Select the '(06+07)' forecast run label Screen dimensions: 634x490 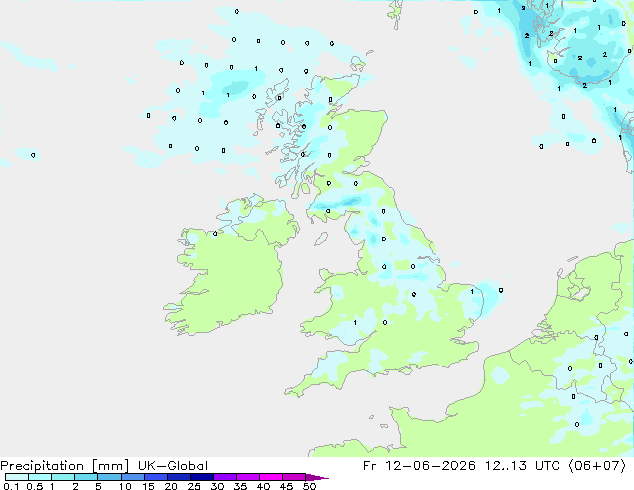coord(597,466)
